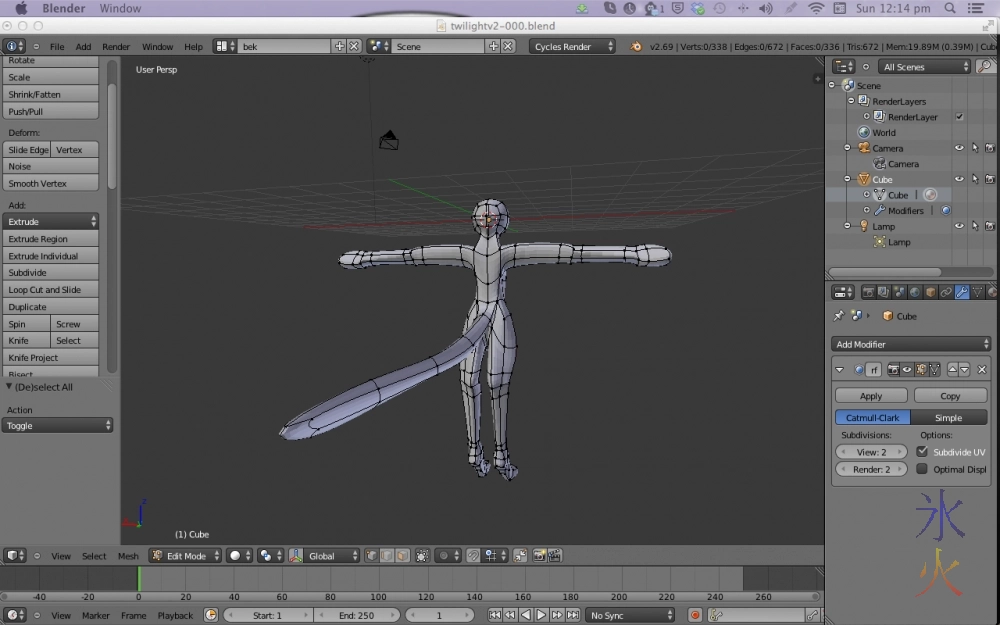Image resolution: width=1000 pixels, height=625 pixels.
Task: Click jump to last frame button
Action: pos(571,615)
